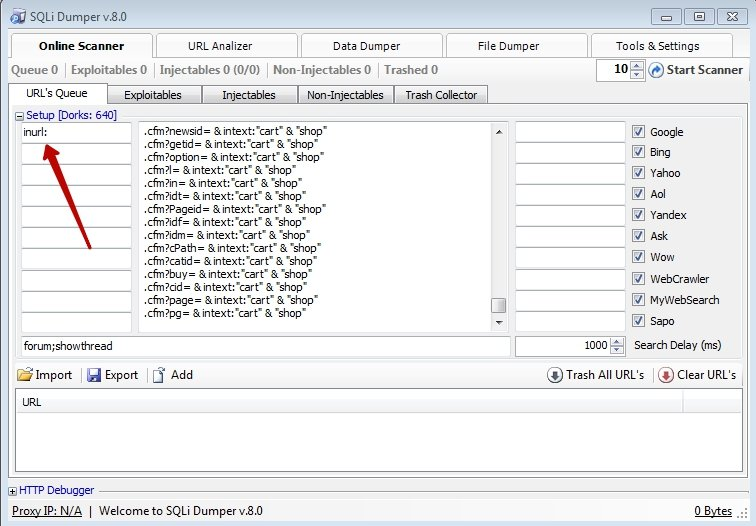
Task: Open the Injectables sub-tab
Action: pyautogui.click(x=248, y=95)
